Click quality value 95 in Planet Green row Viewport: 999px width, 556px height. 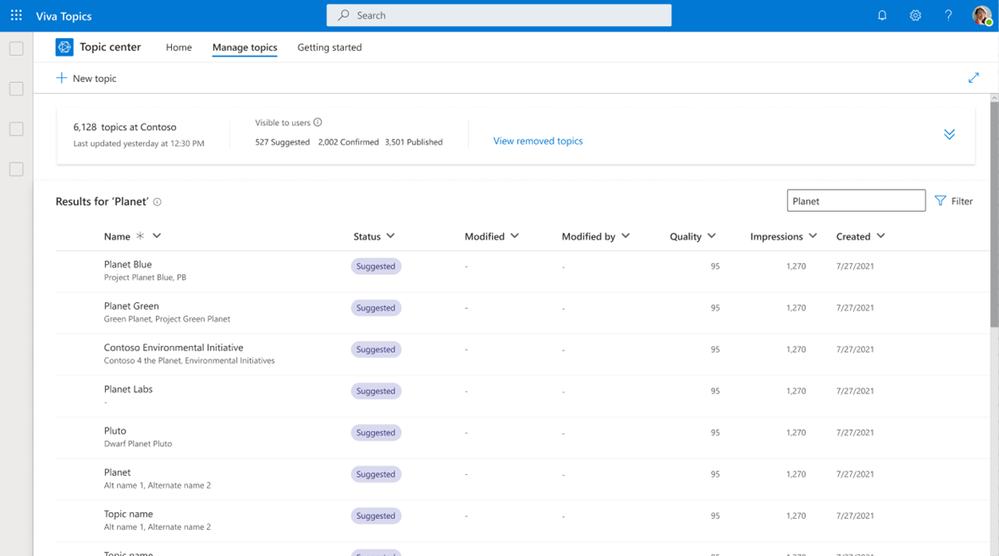pyautogui.click(x=715, y=308)
